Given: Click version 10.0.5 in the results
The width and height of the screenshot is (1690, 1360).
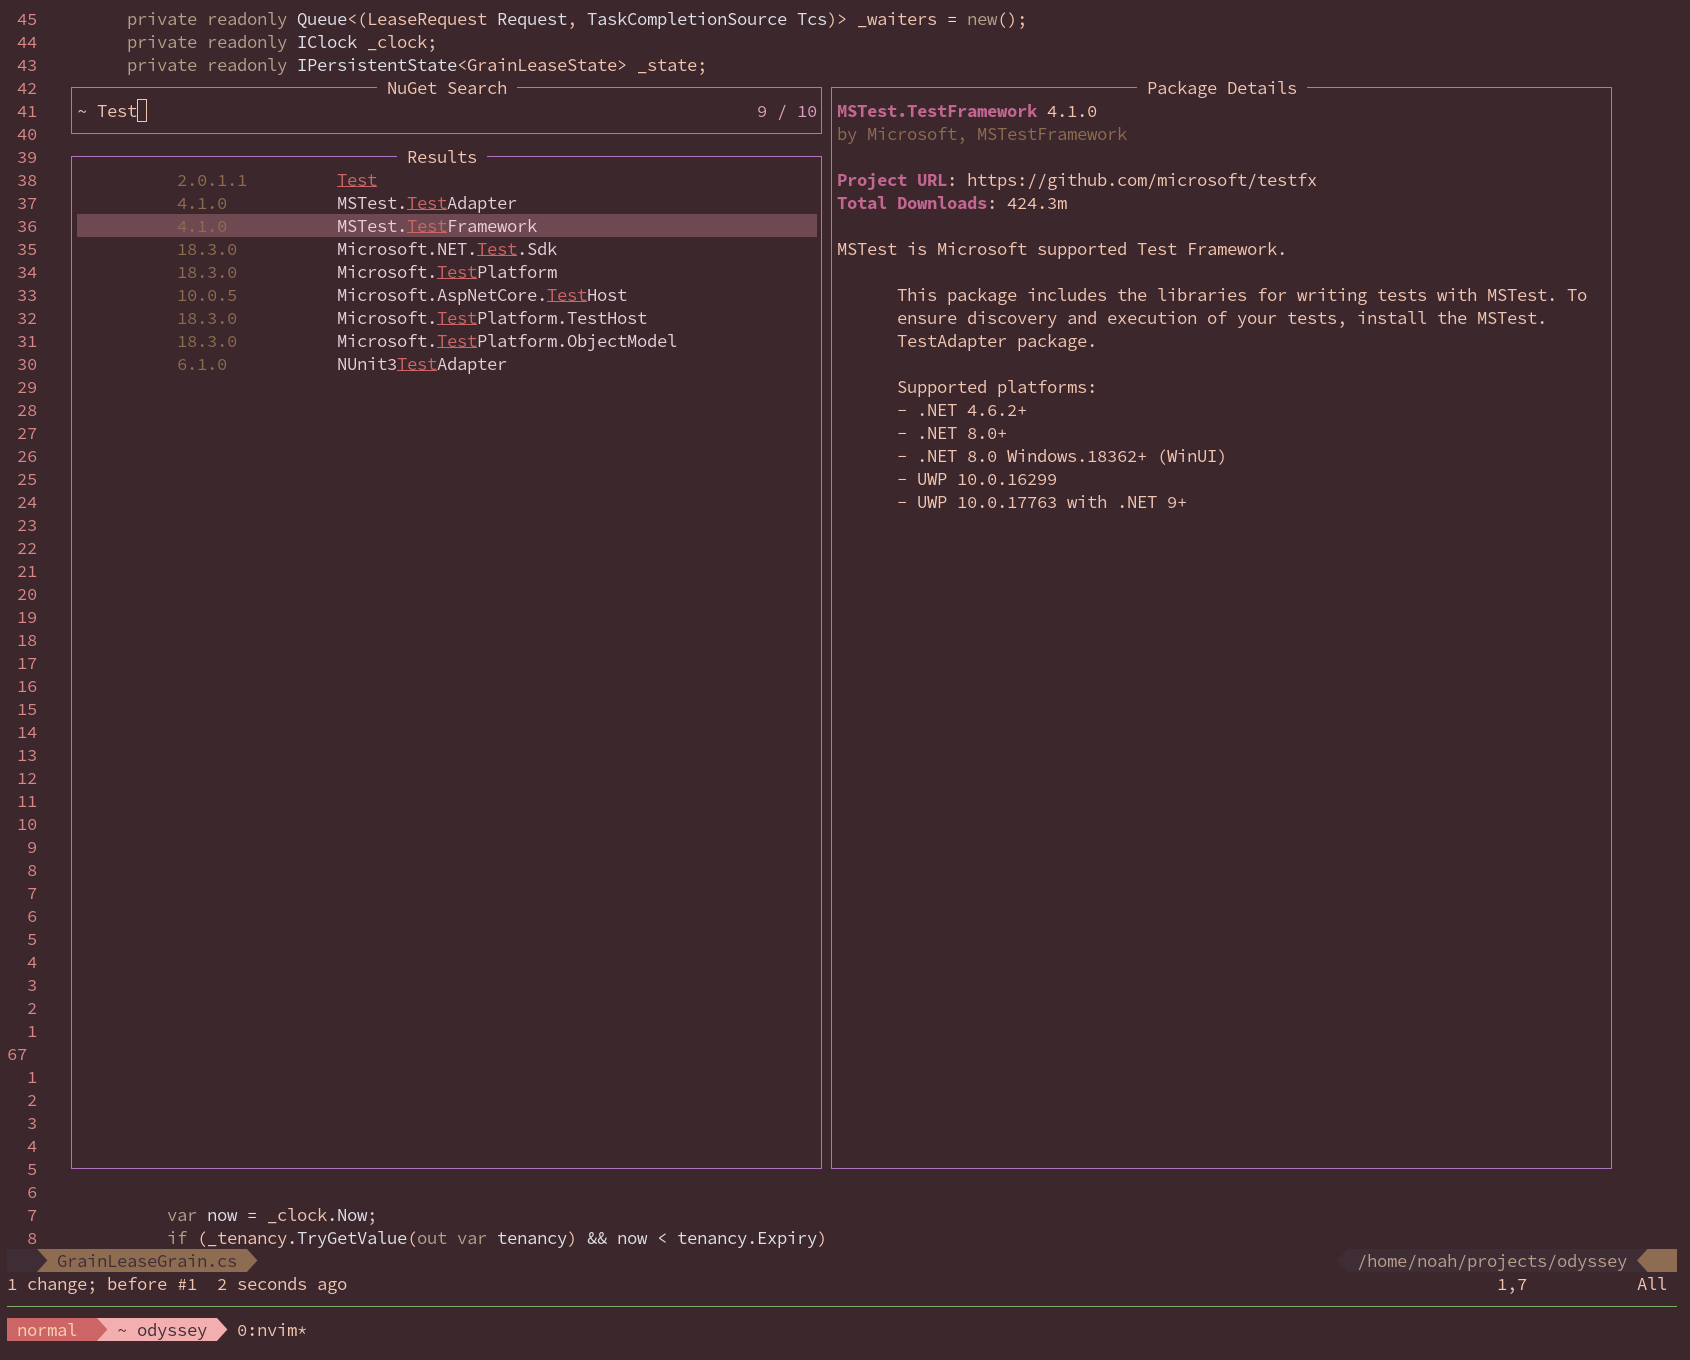Looking at the screenshot, I should (207, 295).
